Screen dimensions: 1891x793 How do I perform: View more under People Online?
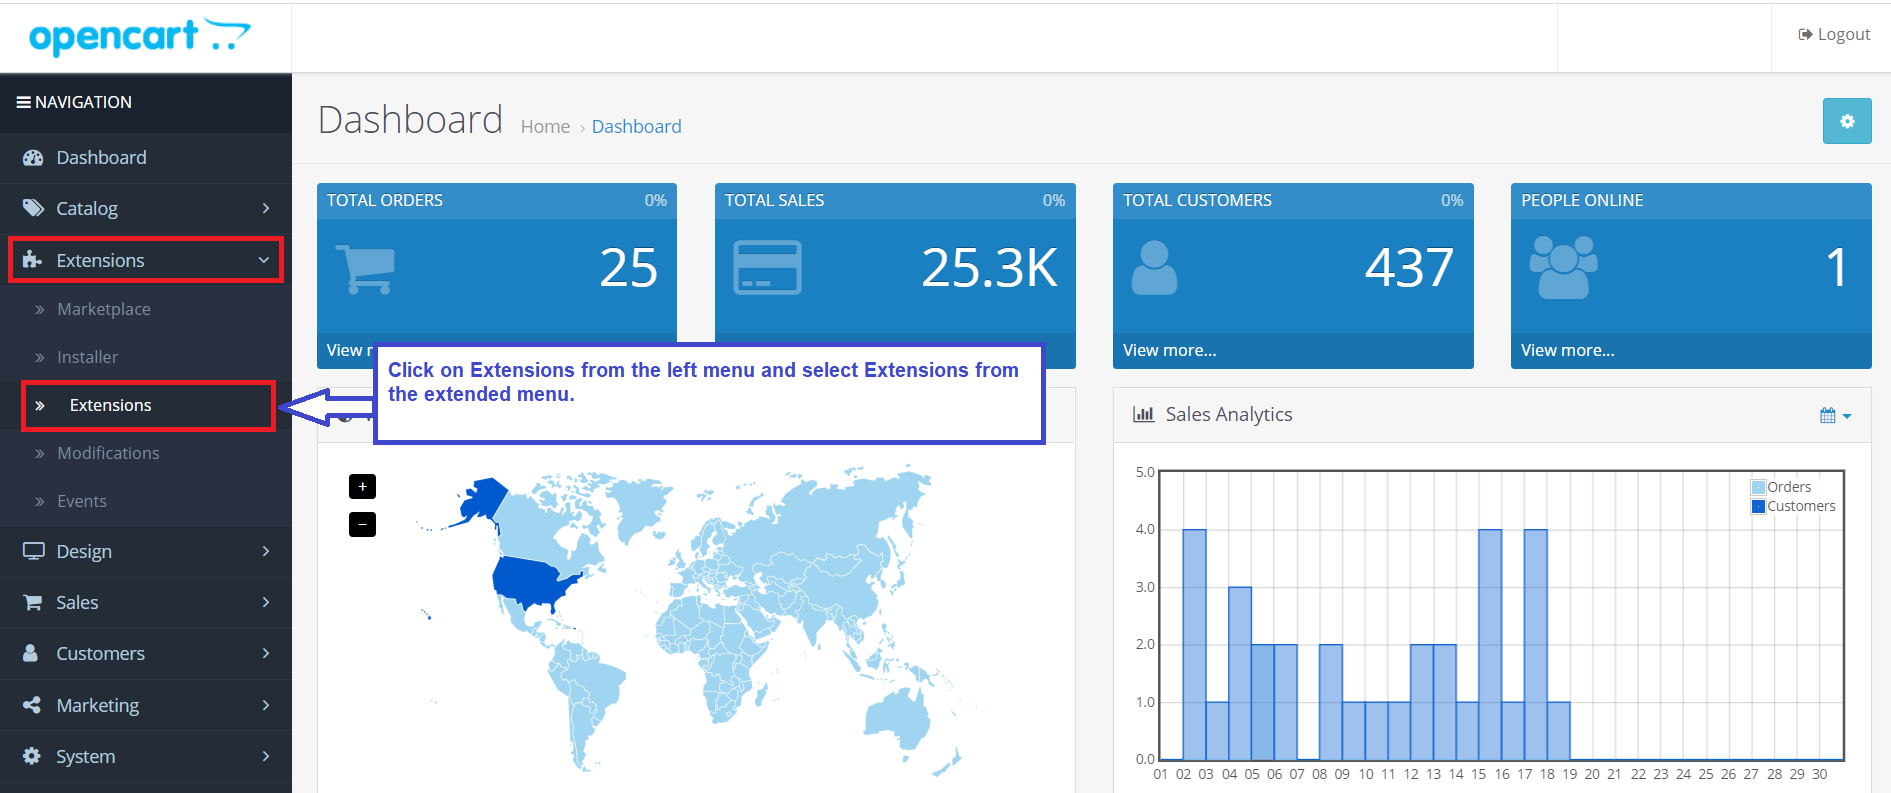pyautogui.click(x=1567, y=351)
